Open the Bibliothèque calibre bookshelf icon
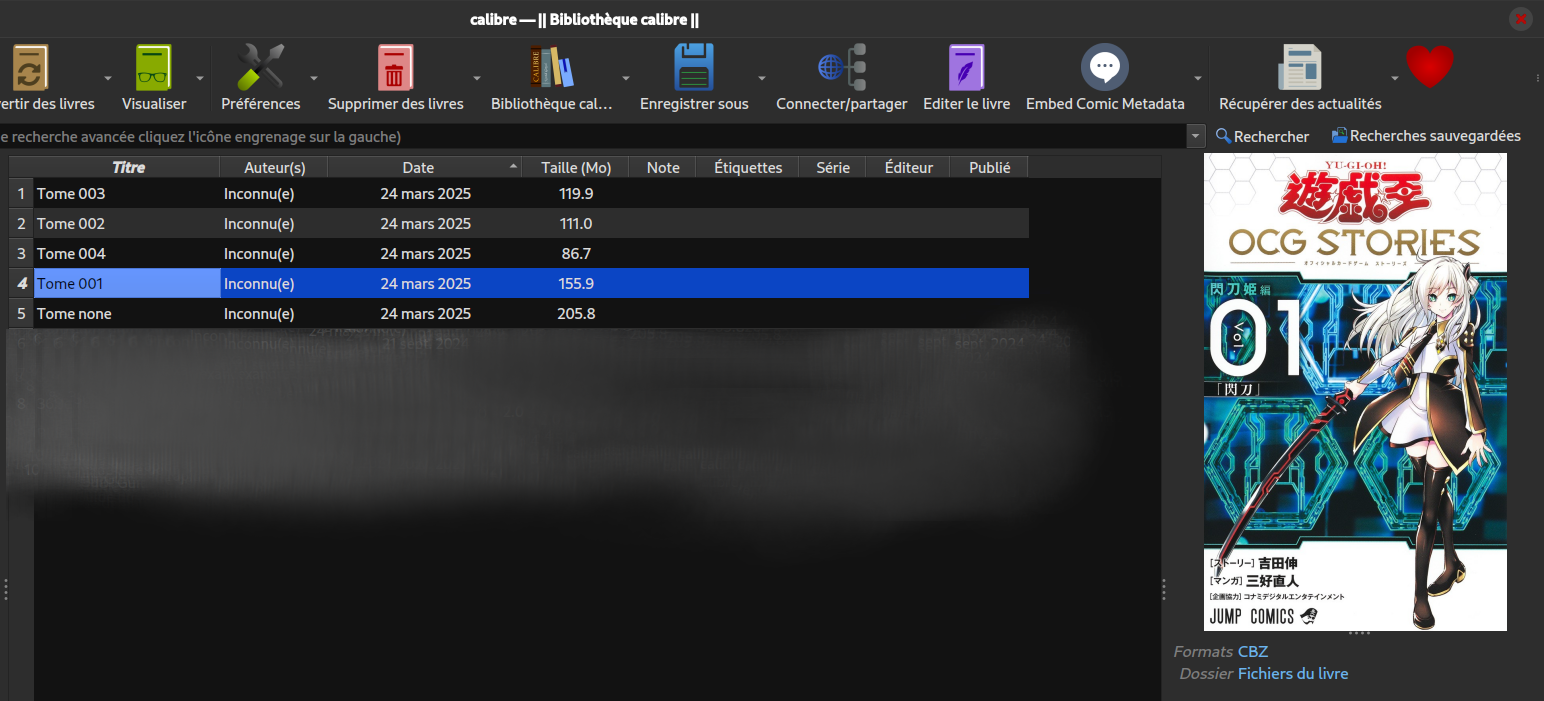Image resolution: width=1544 pixels, height=701 pixels. point(551,68)
